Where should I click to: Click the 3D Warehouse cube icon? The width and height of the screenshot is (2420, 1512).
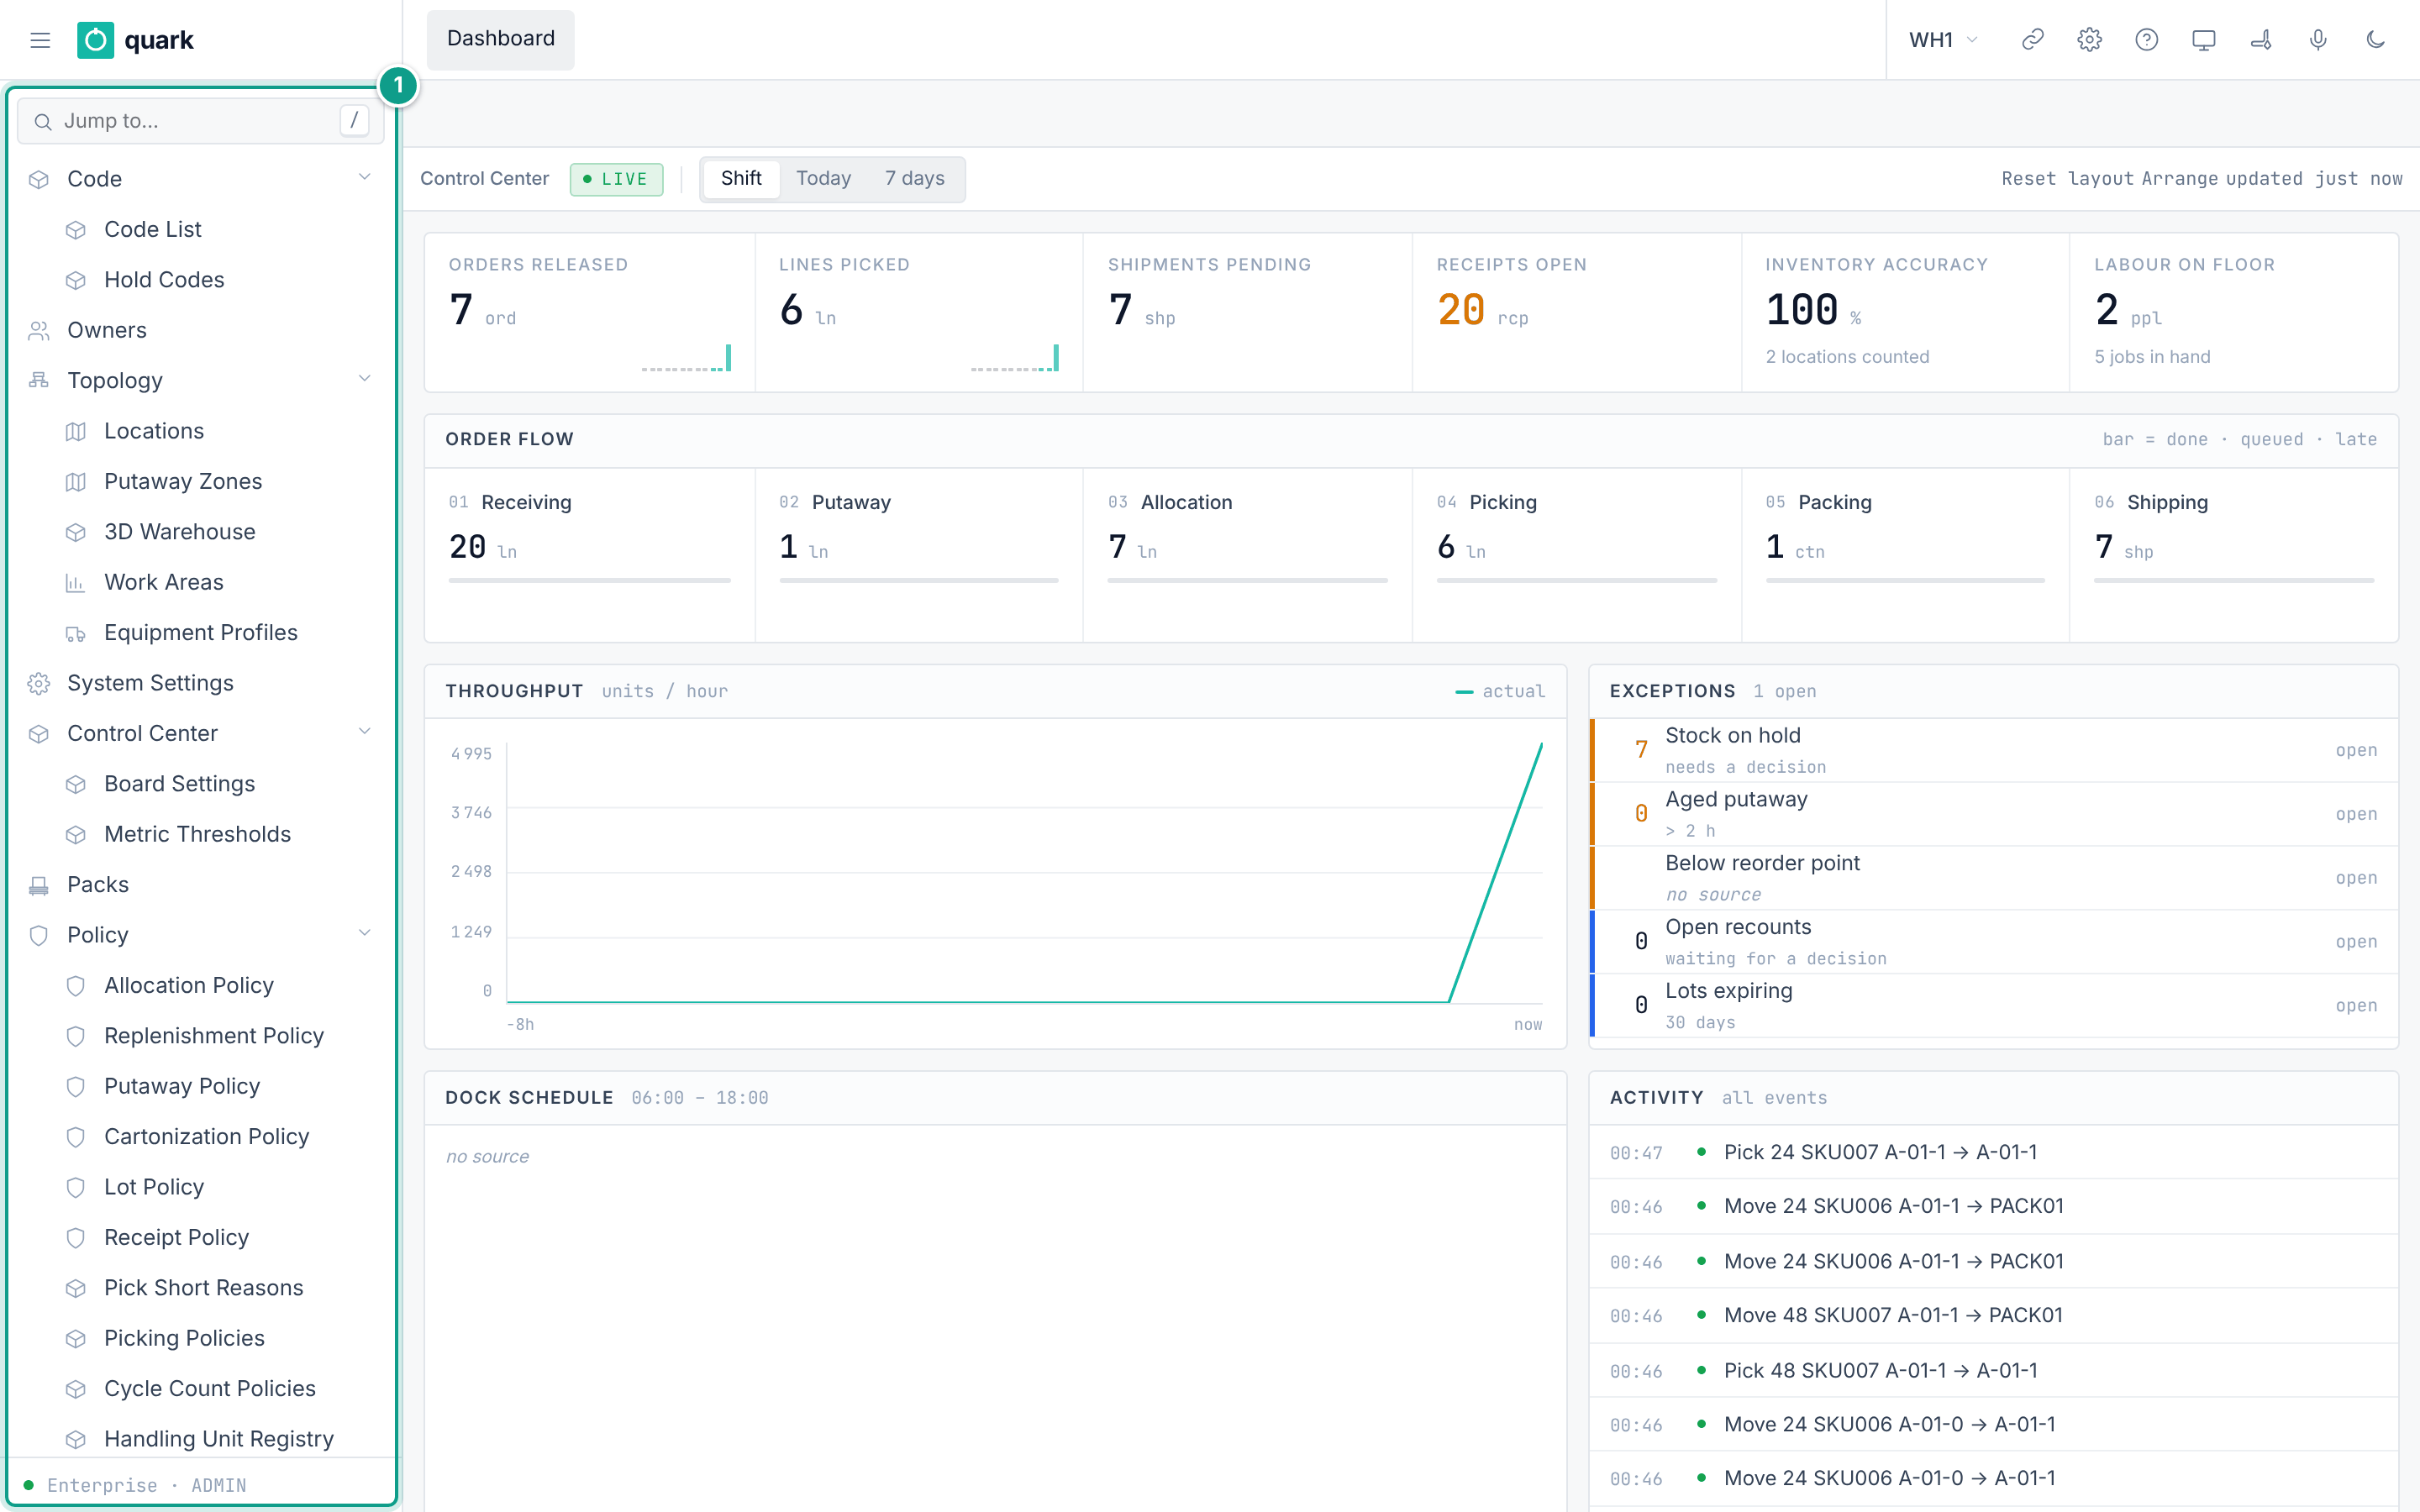pyautogui.click(x=76, y=532)
